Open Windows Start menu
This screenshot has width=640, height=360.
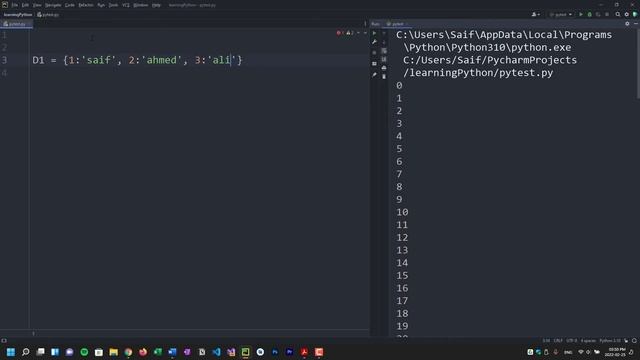(x=11, y=352)
